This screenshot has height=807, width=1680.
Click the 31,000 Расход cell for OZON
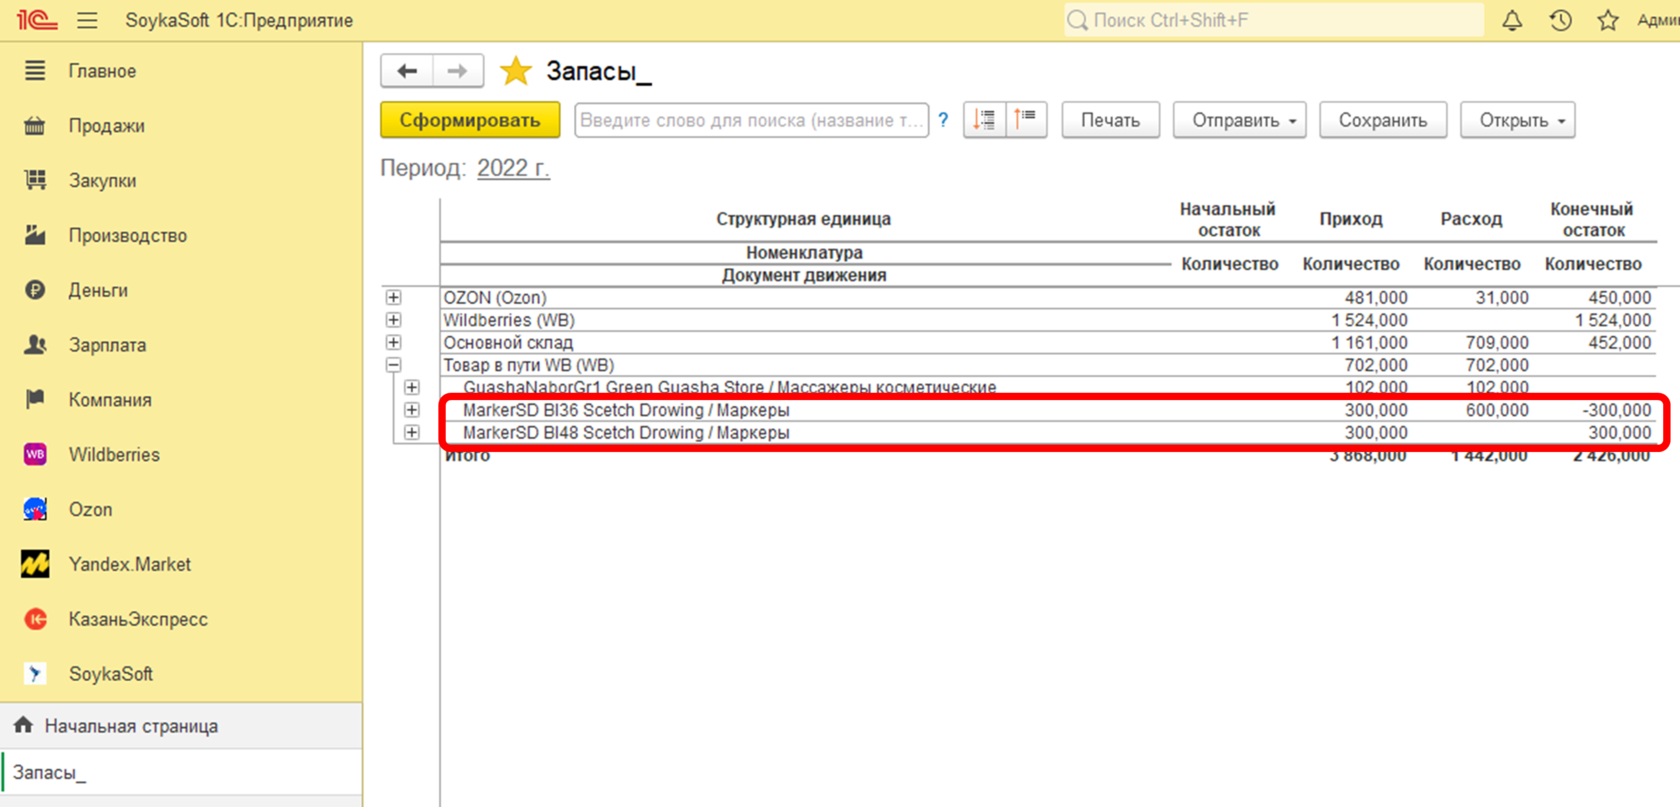1502,298
